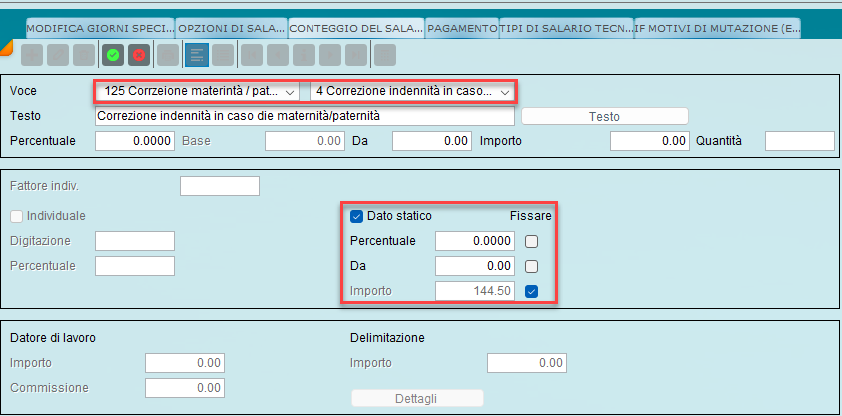Go to the Modifica Giorni Speci tab
Image resolution: width=842 pixels, height=416 pixels.
tap(100, 29)
